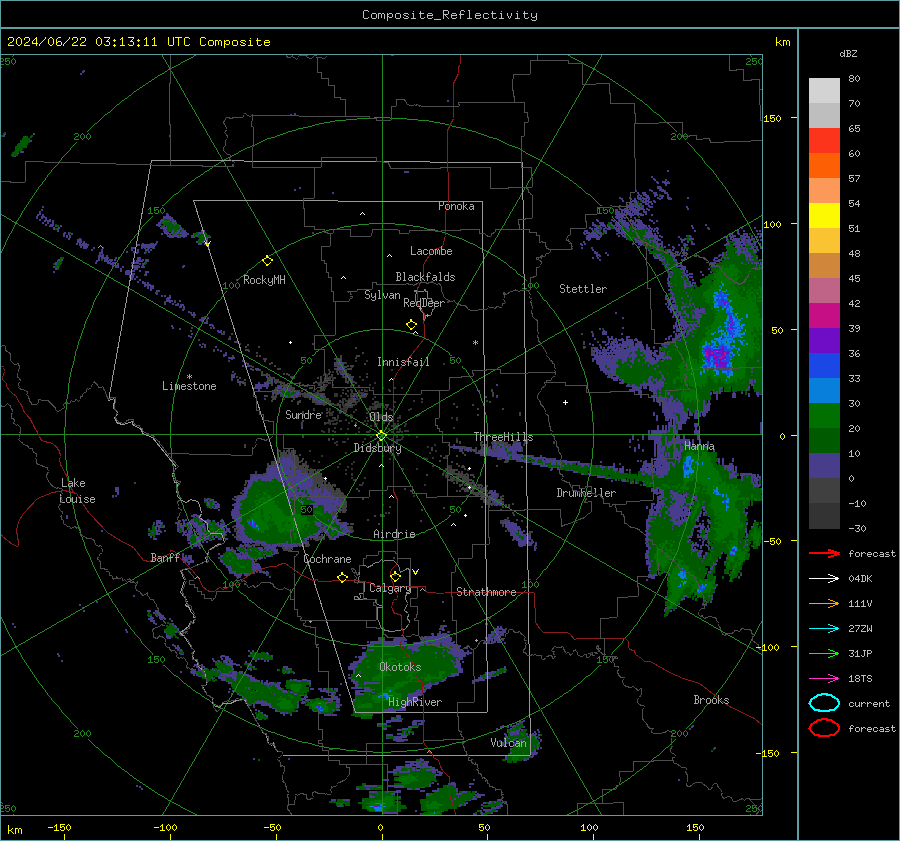This screenshot has width=900, height=841.
Task: Click the green 31JP arrow icon
Action: (x=824, y=653)
